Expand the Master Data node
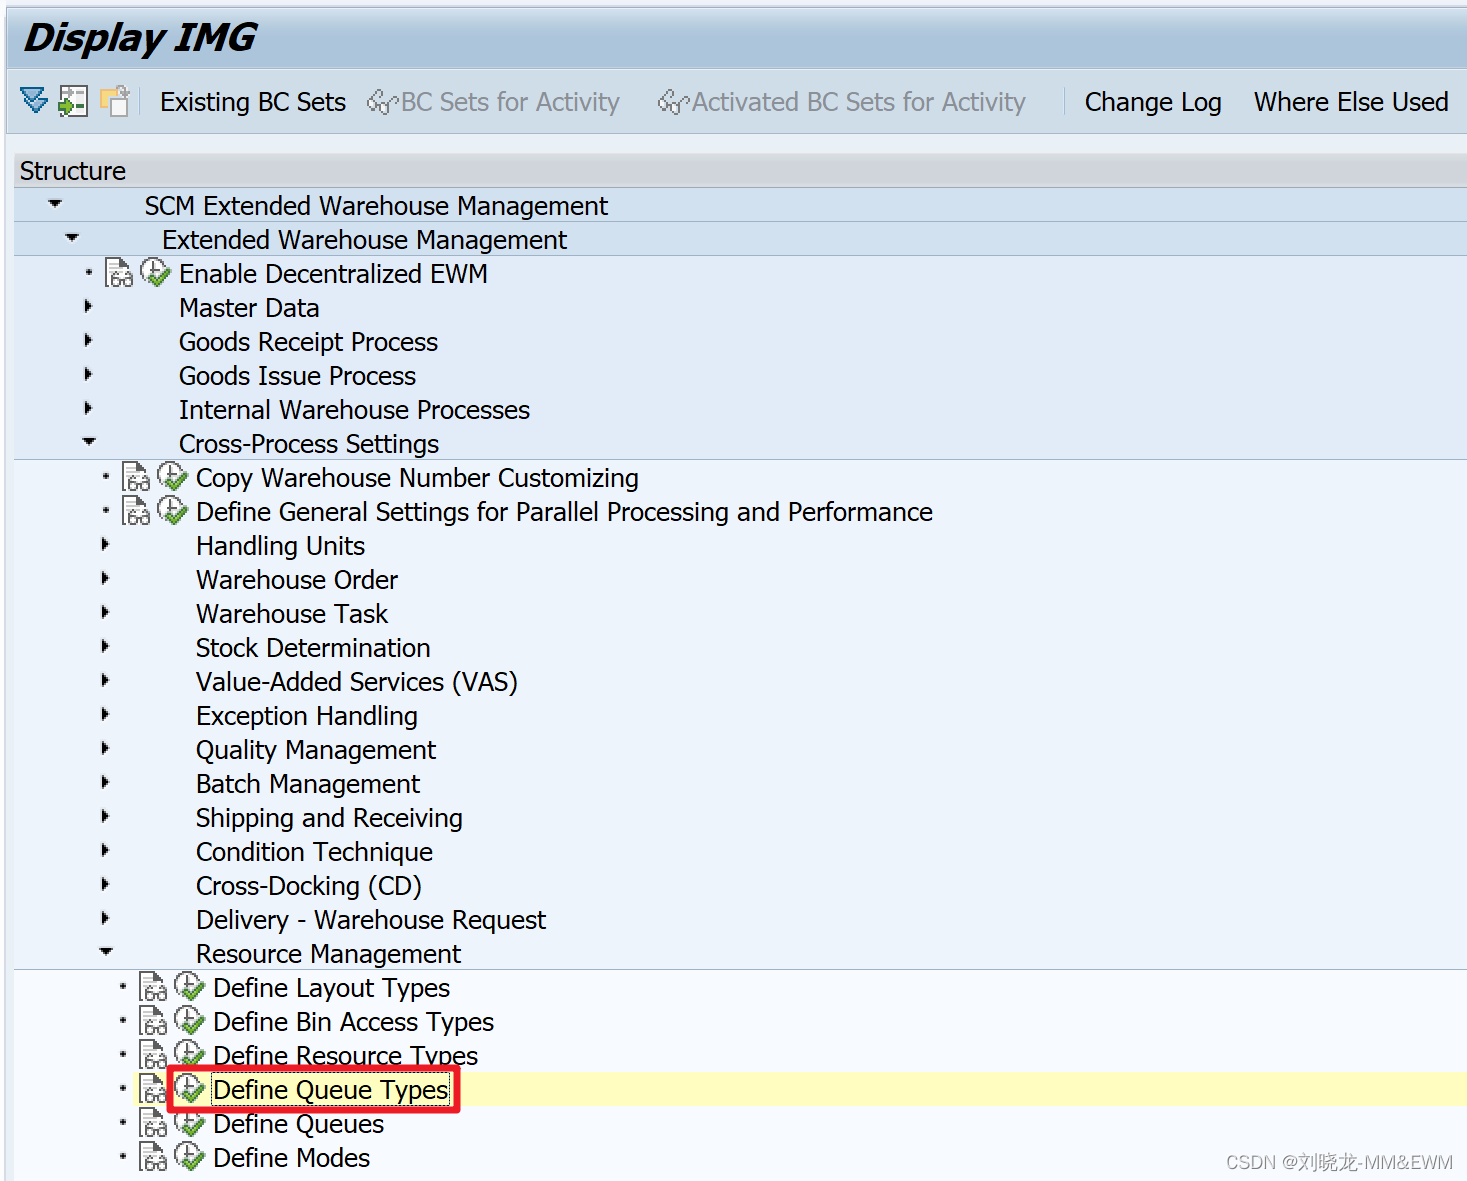 (x=87, y=307)
